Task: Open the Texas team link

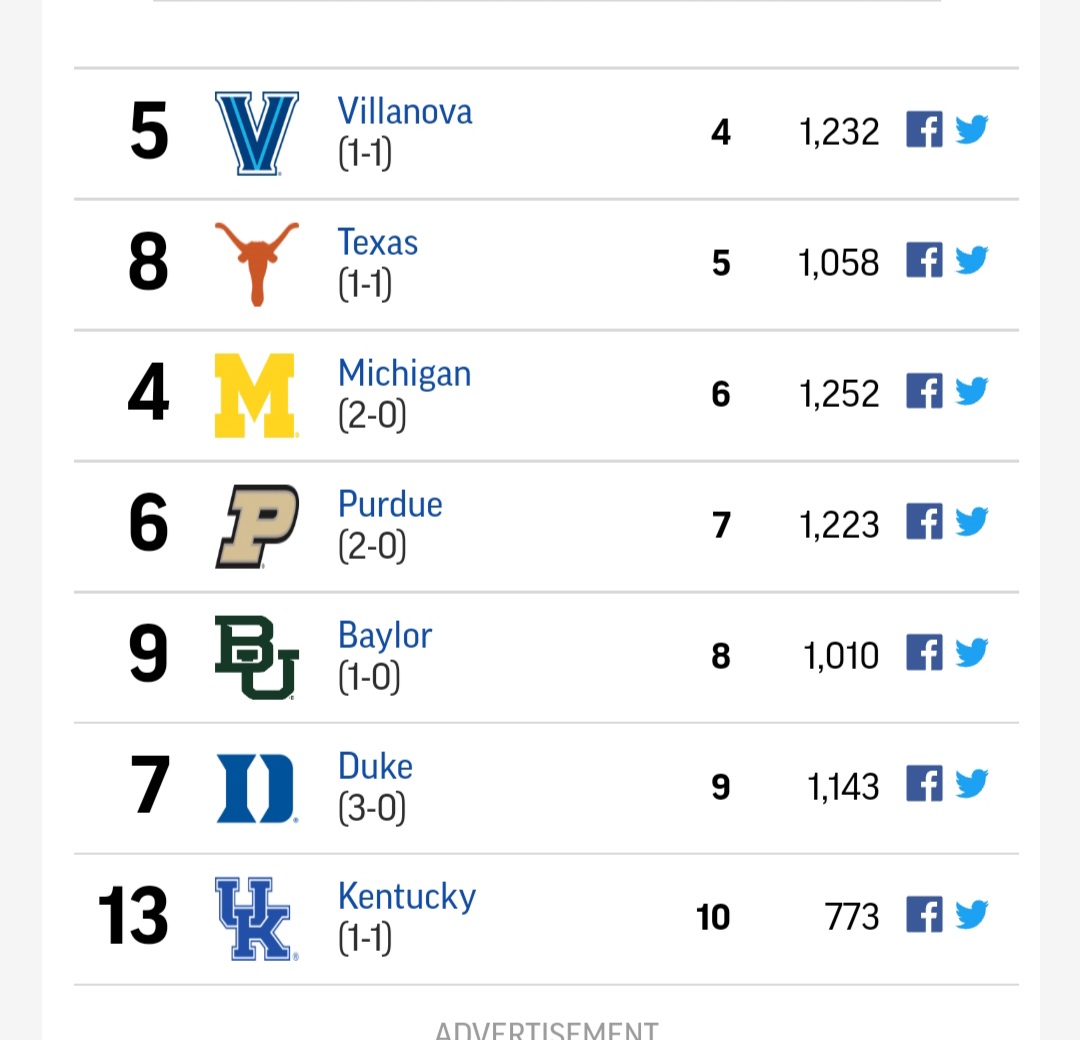Action: click(377, 242)
